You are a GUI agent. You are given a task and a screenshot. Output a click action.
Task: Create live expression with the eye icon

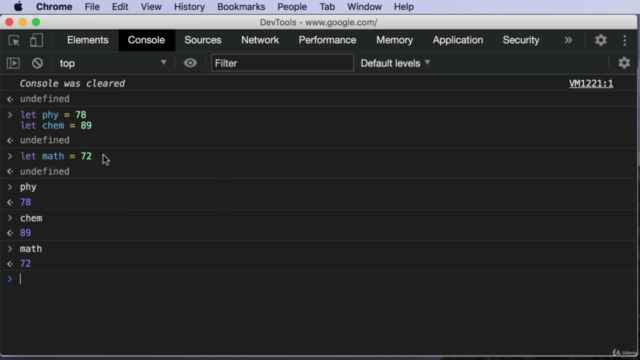click(x=190, y=63)
